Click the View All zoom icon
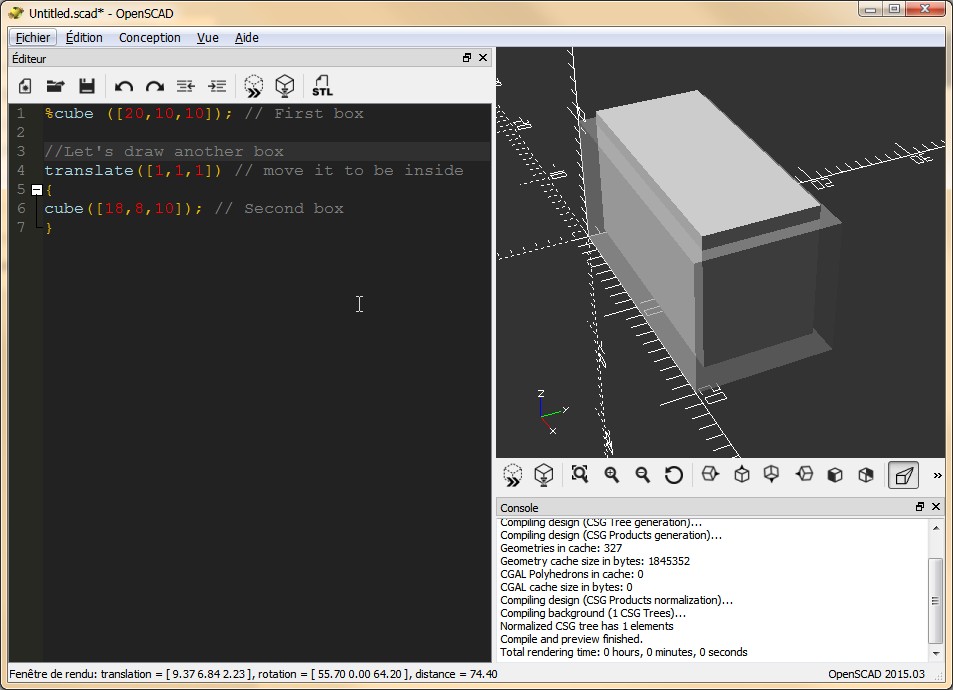Screen dimensions: 953x690 (580, 474)
